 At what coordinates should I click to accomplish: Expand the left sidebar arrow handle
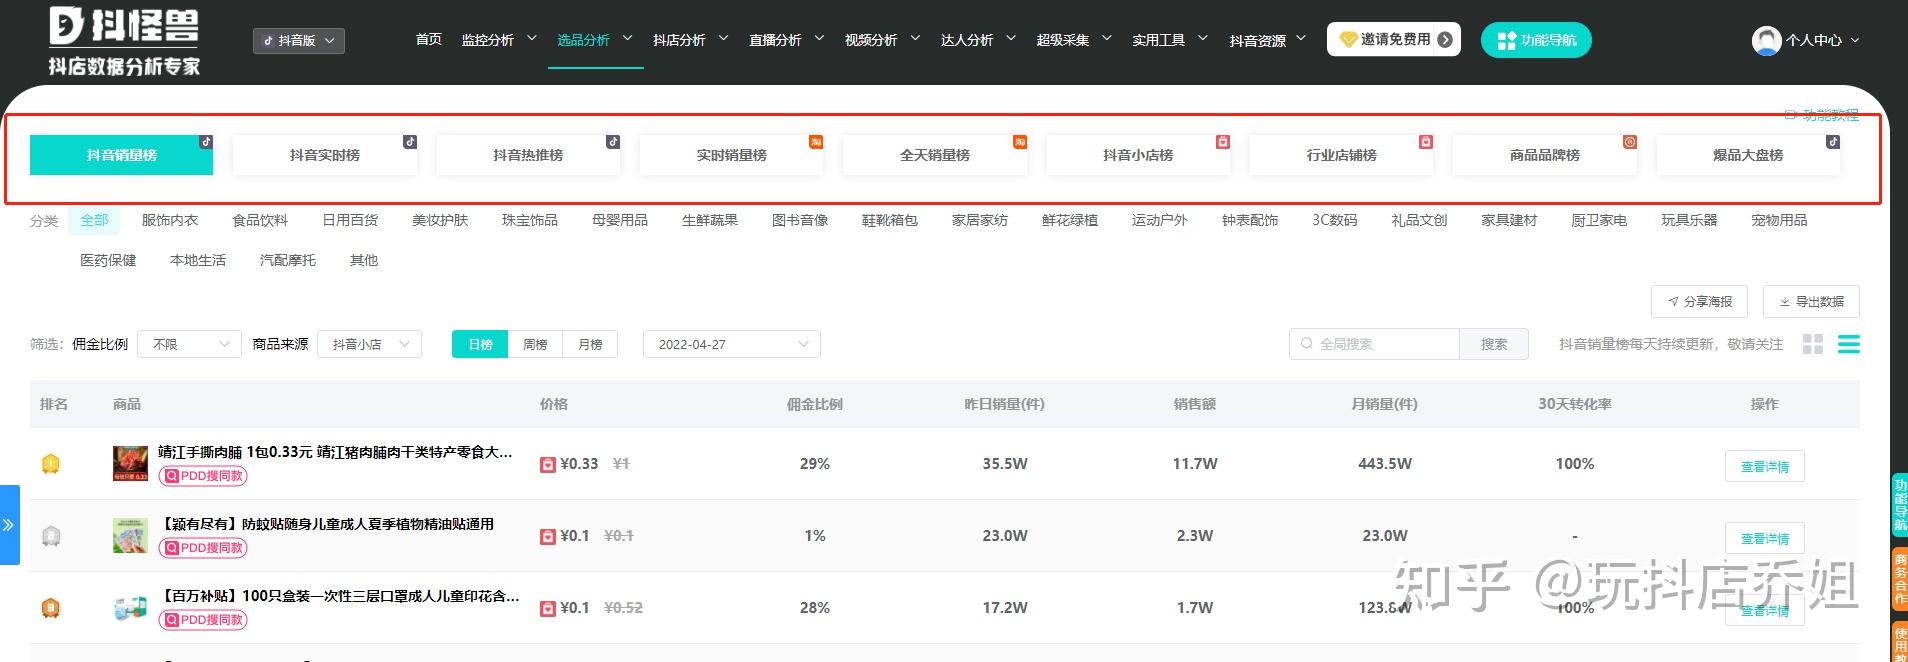point(9,525)
